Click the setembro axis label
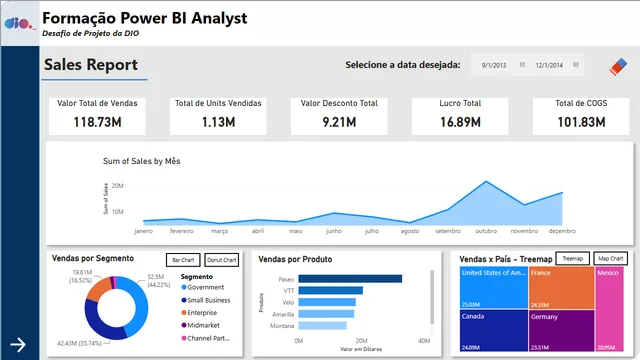 click(448, 231)
